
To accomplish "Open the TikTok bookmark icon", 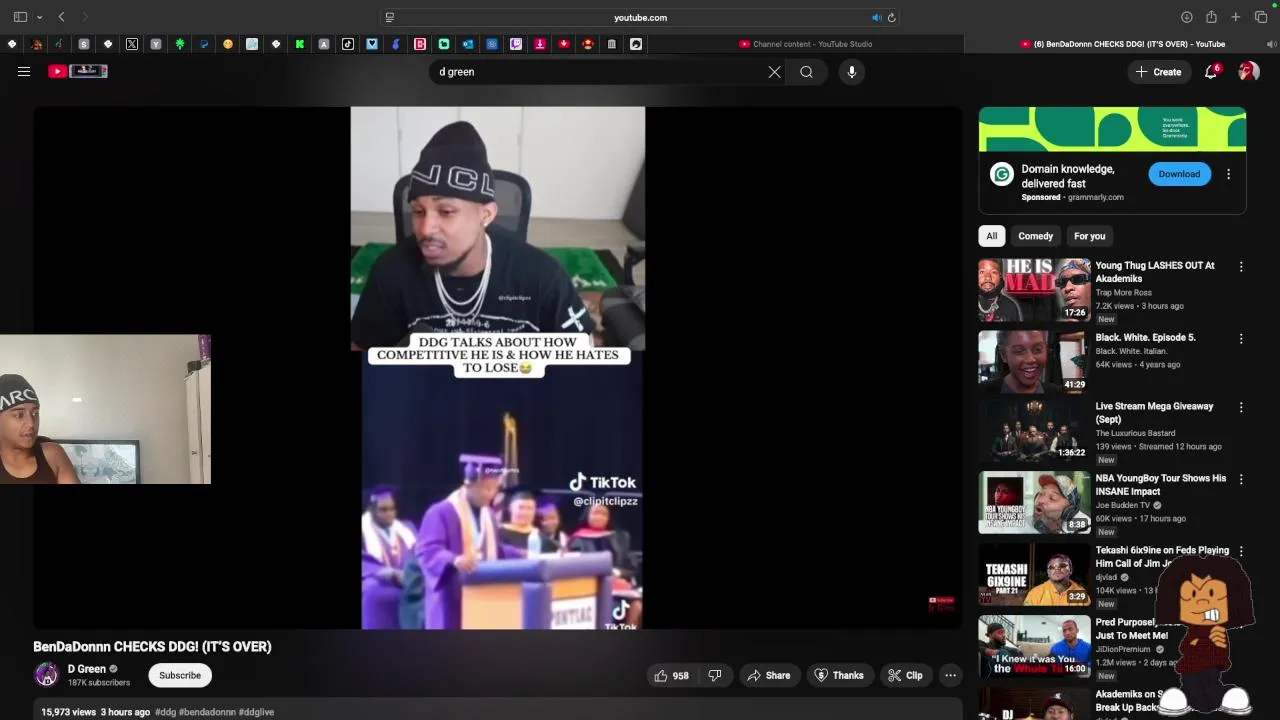I will [x=348, y=44].
